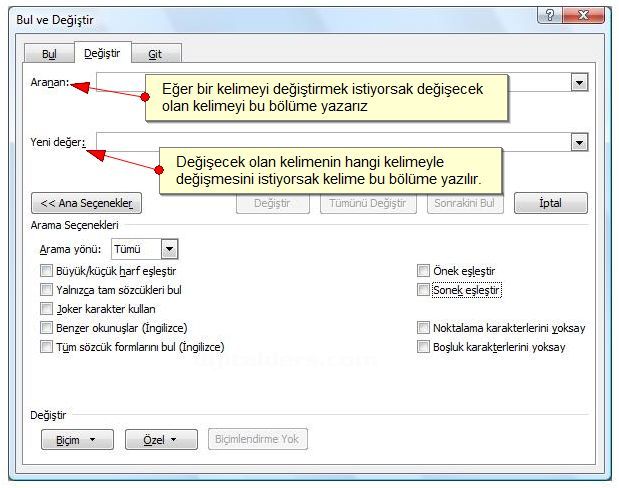
Task: Tick Tüm sözcük formlarını bul checkbox
Action: tap(46, 347)
